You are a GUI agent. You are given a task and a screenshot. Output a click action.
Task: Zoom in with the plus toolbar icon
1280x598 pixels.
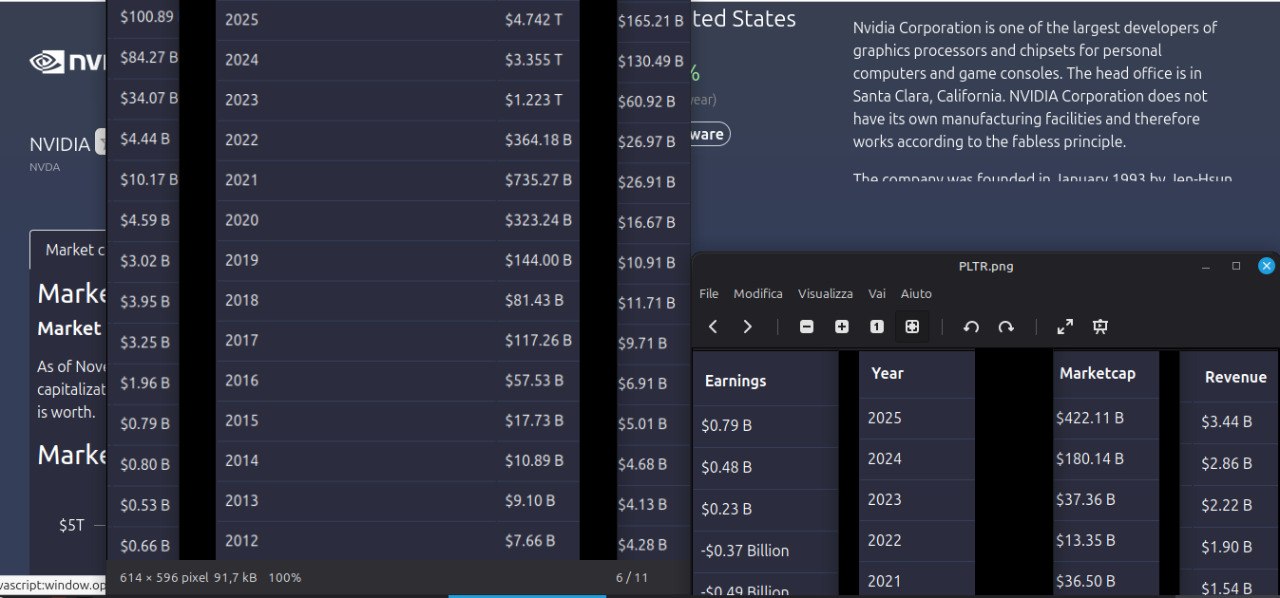tap(842, 327)
